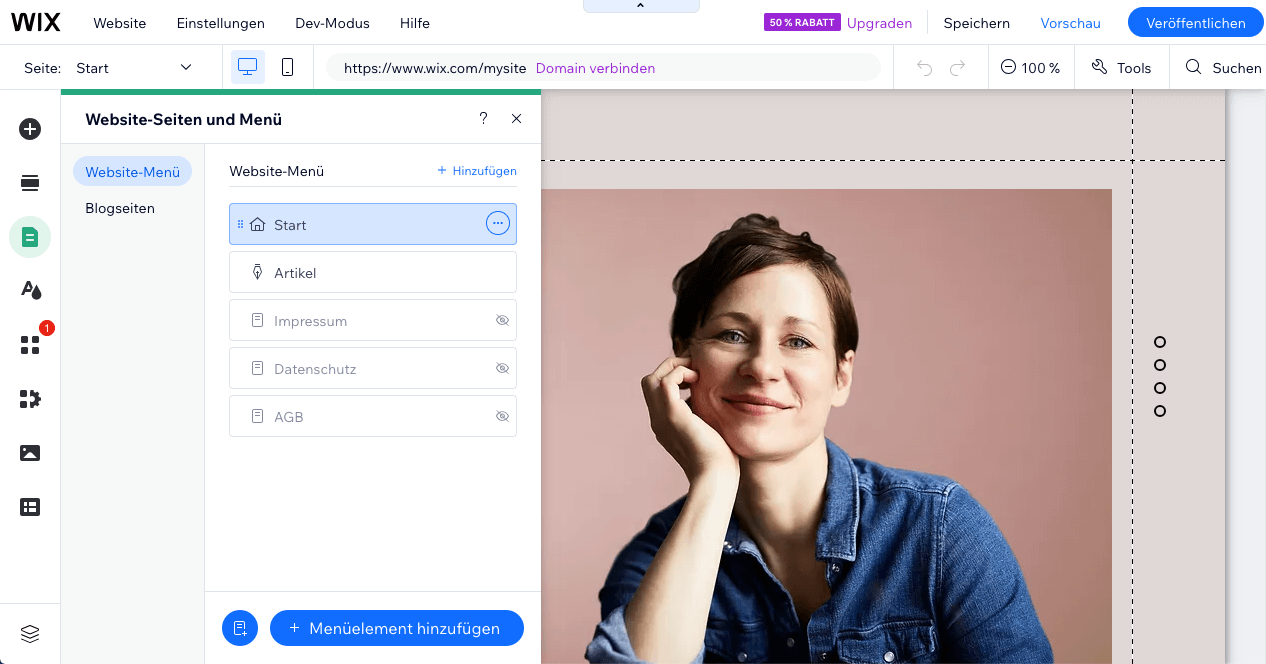Open the Layers icon at sidebar bottom
The width and height of the screenshot is (1266, 664).
[30, 634]
